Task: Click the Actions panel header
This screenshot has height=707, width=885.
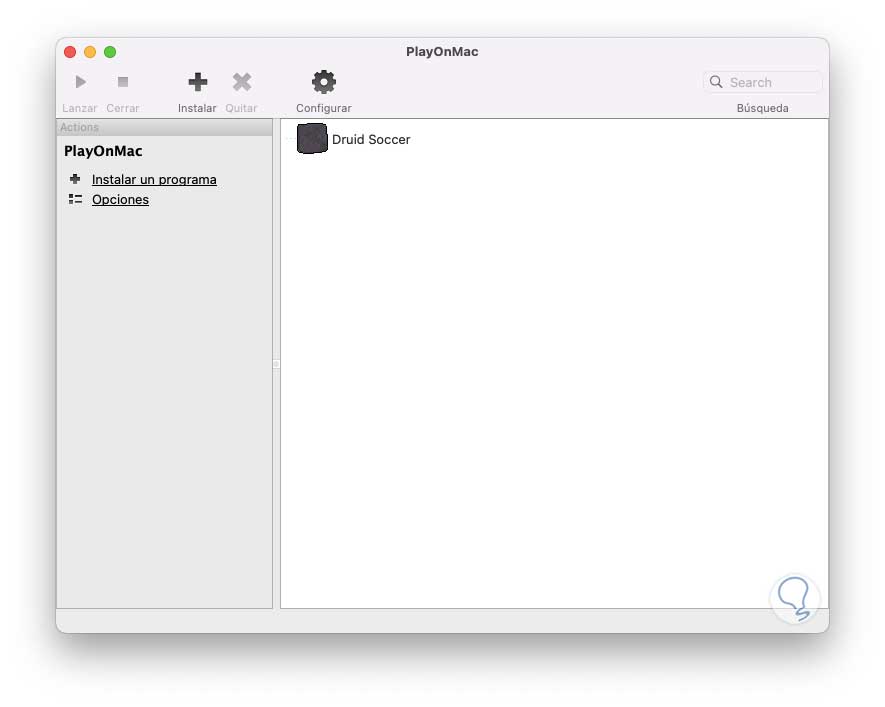Action: [x=164, y=127]
